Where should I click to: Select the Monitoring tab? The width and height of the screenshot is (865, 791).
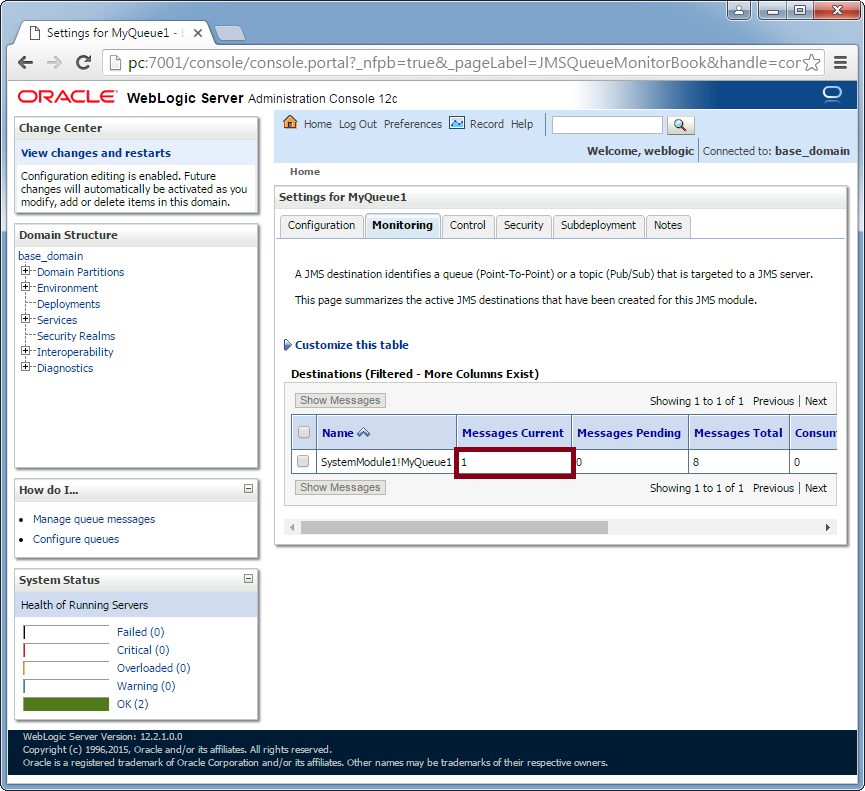point(402,226)
